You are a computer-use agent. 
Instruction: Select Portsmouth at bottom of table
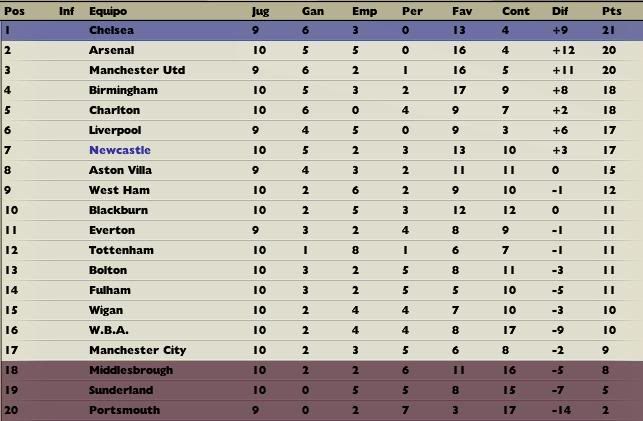tap(124, 410)
